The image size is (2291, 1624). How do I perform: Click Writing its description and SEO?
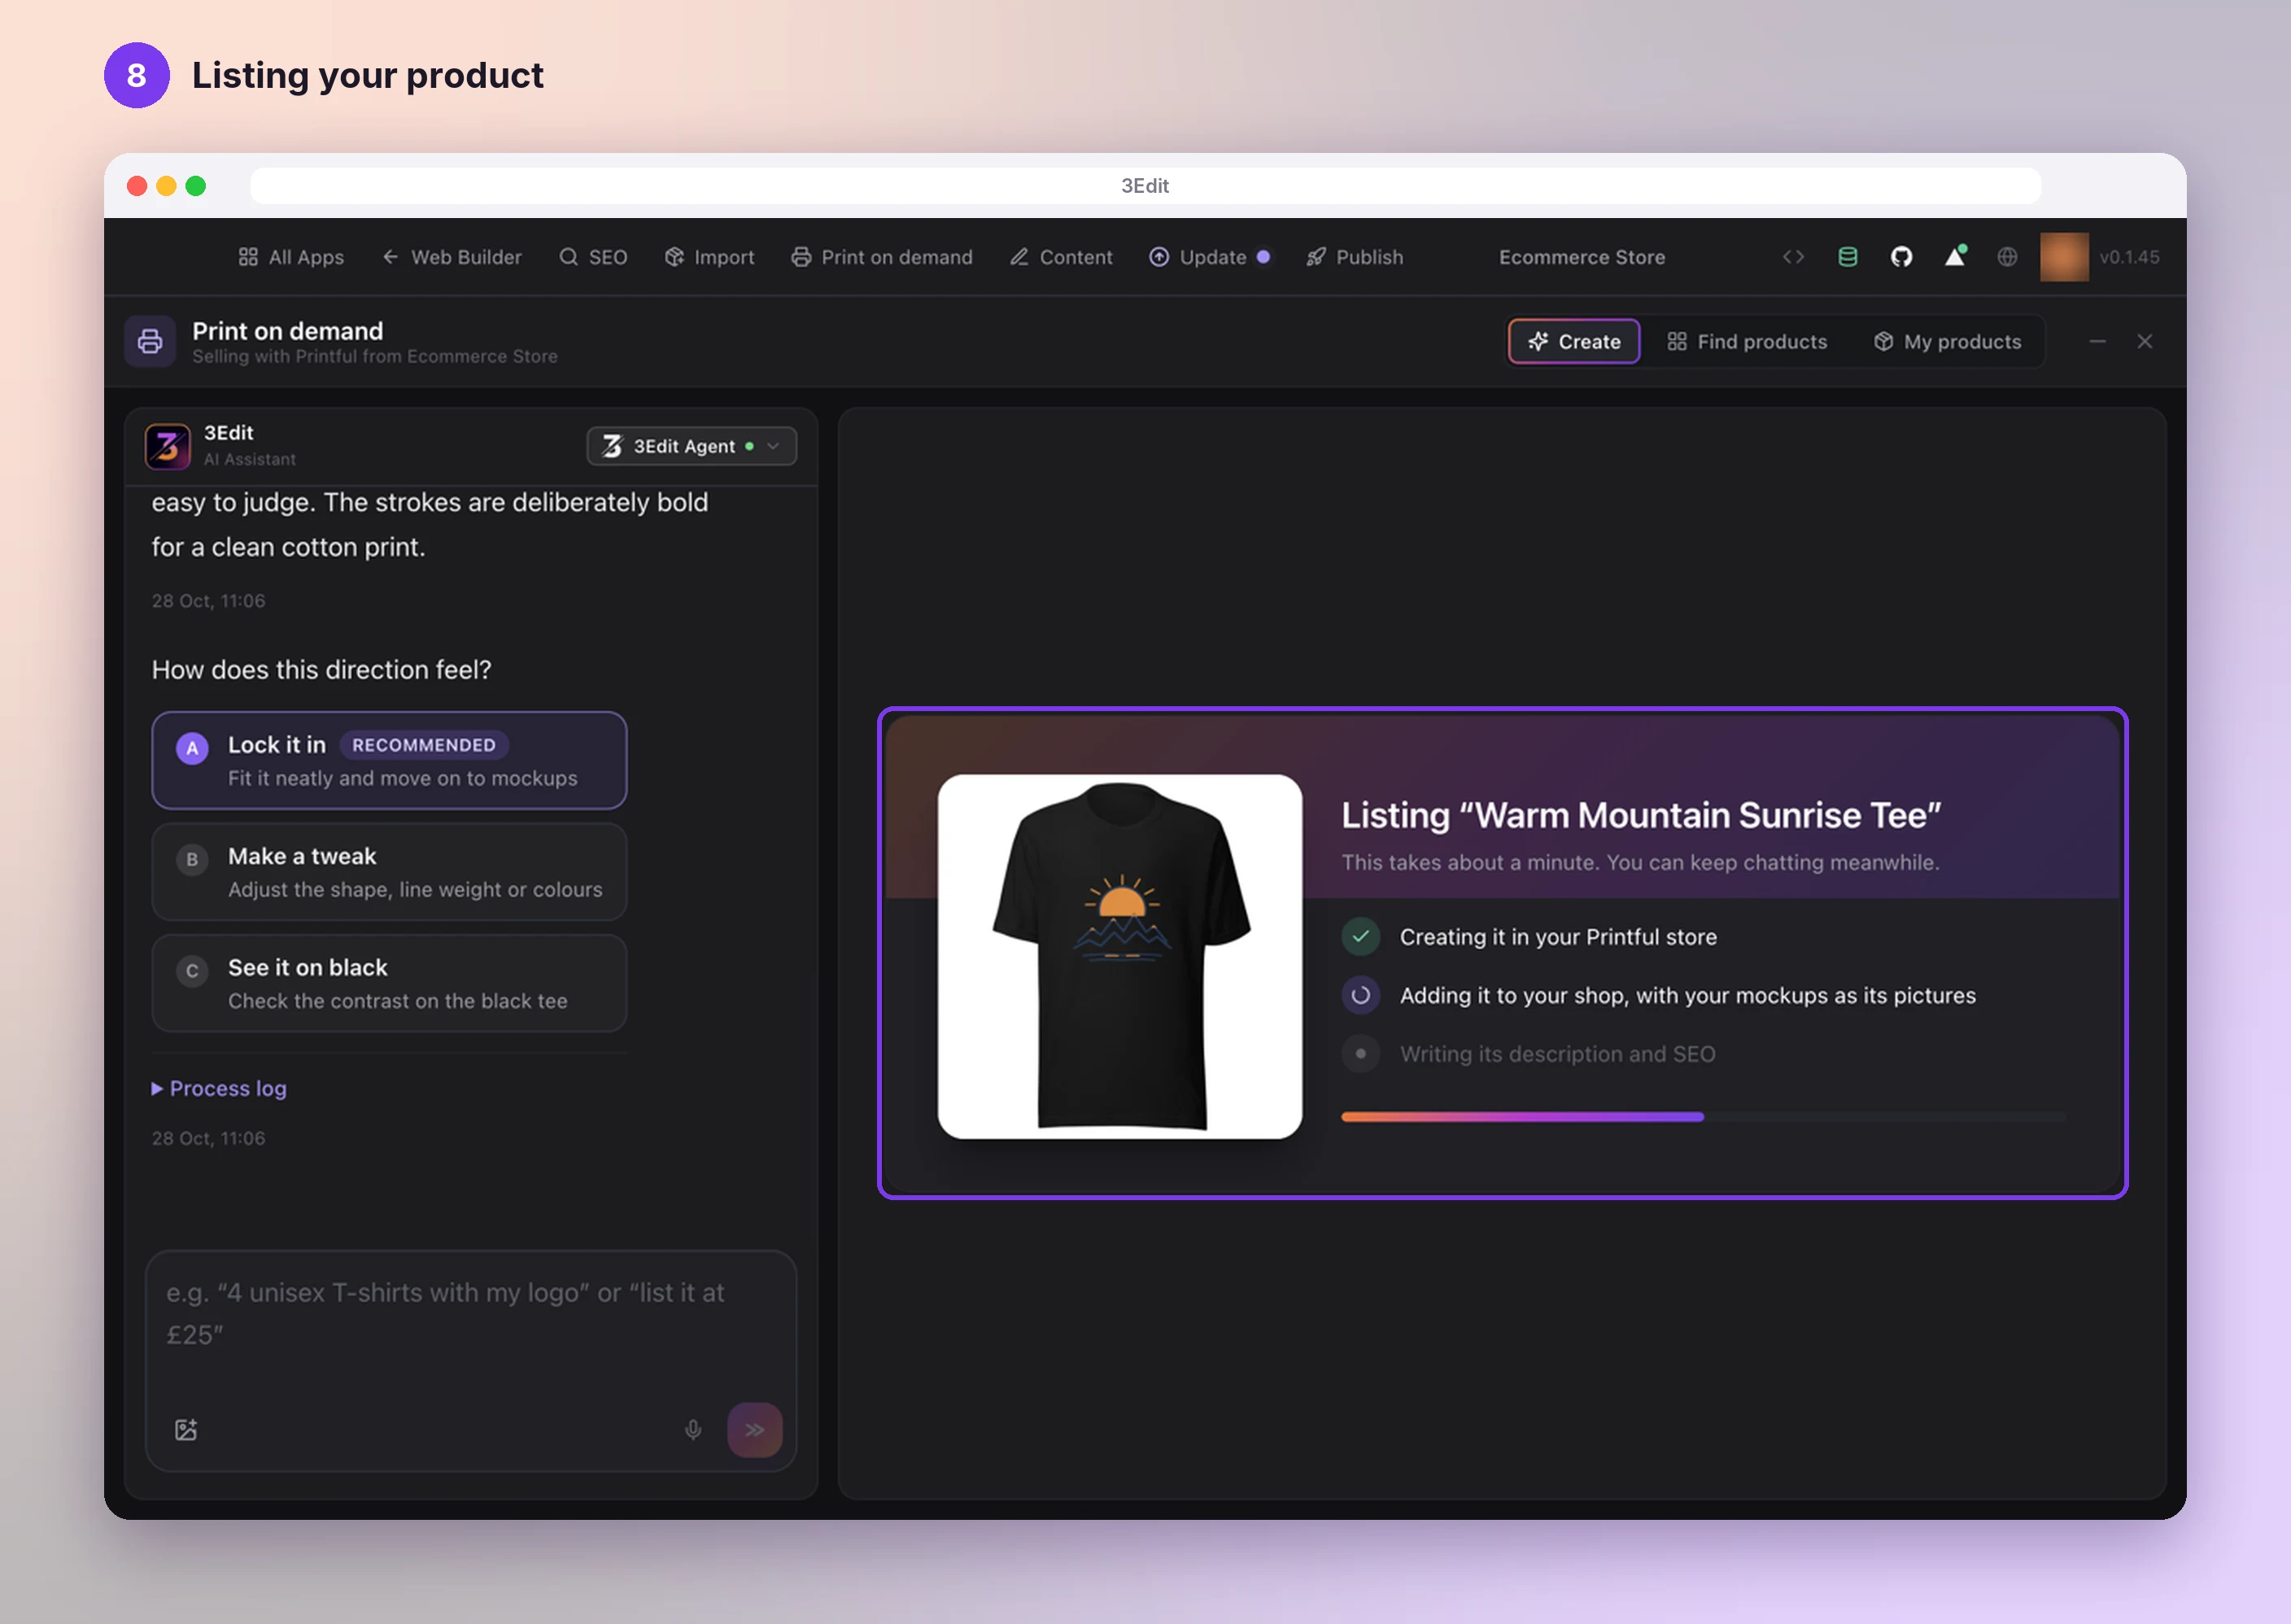pyautogui.click(x=1557, y=1054)
